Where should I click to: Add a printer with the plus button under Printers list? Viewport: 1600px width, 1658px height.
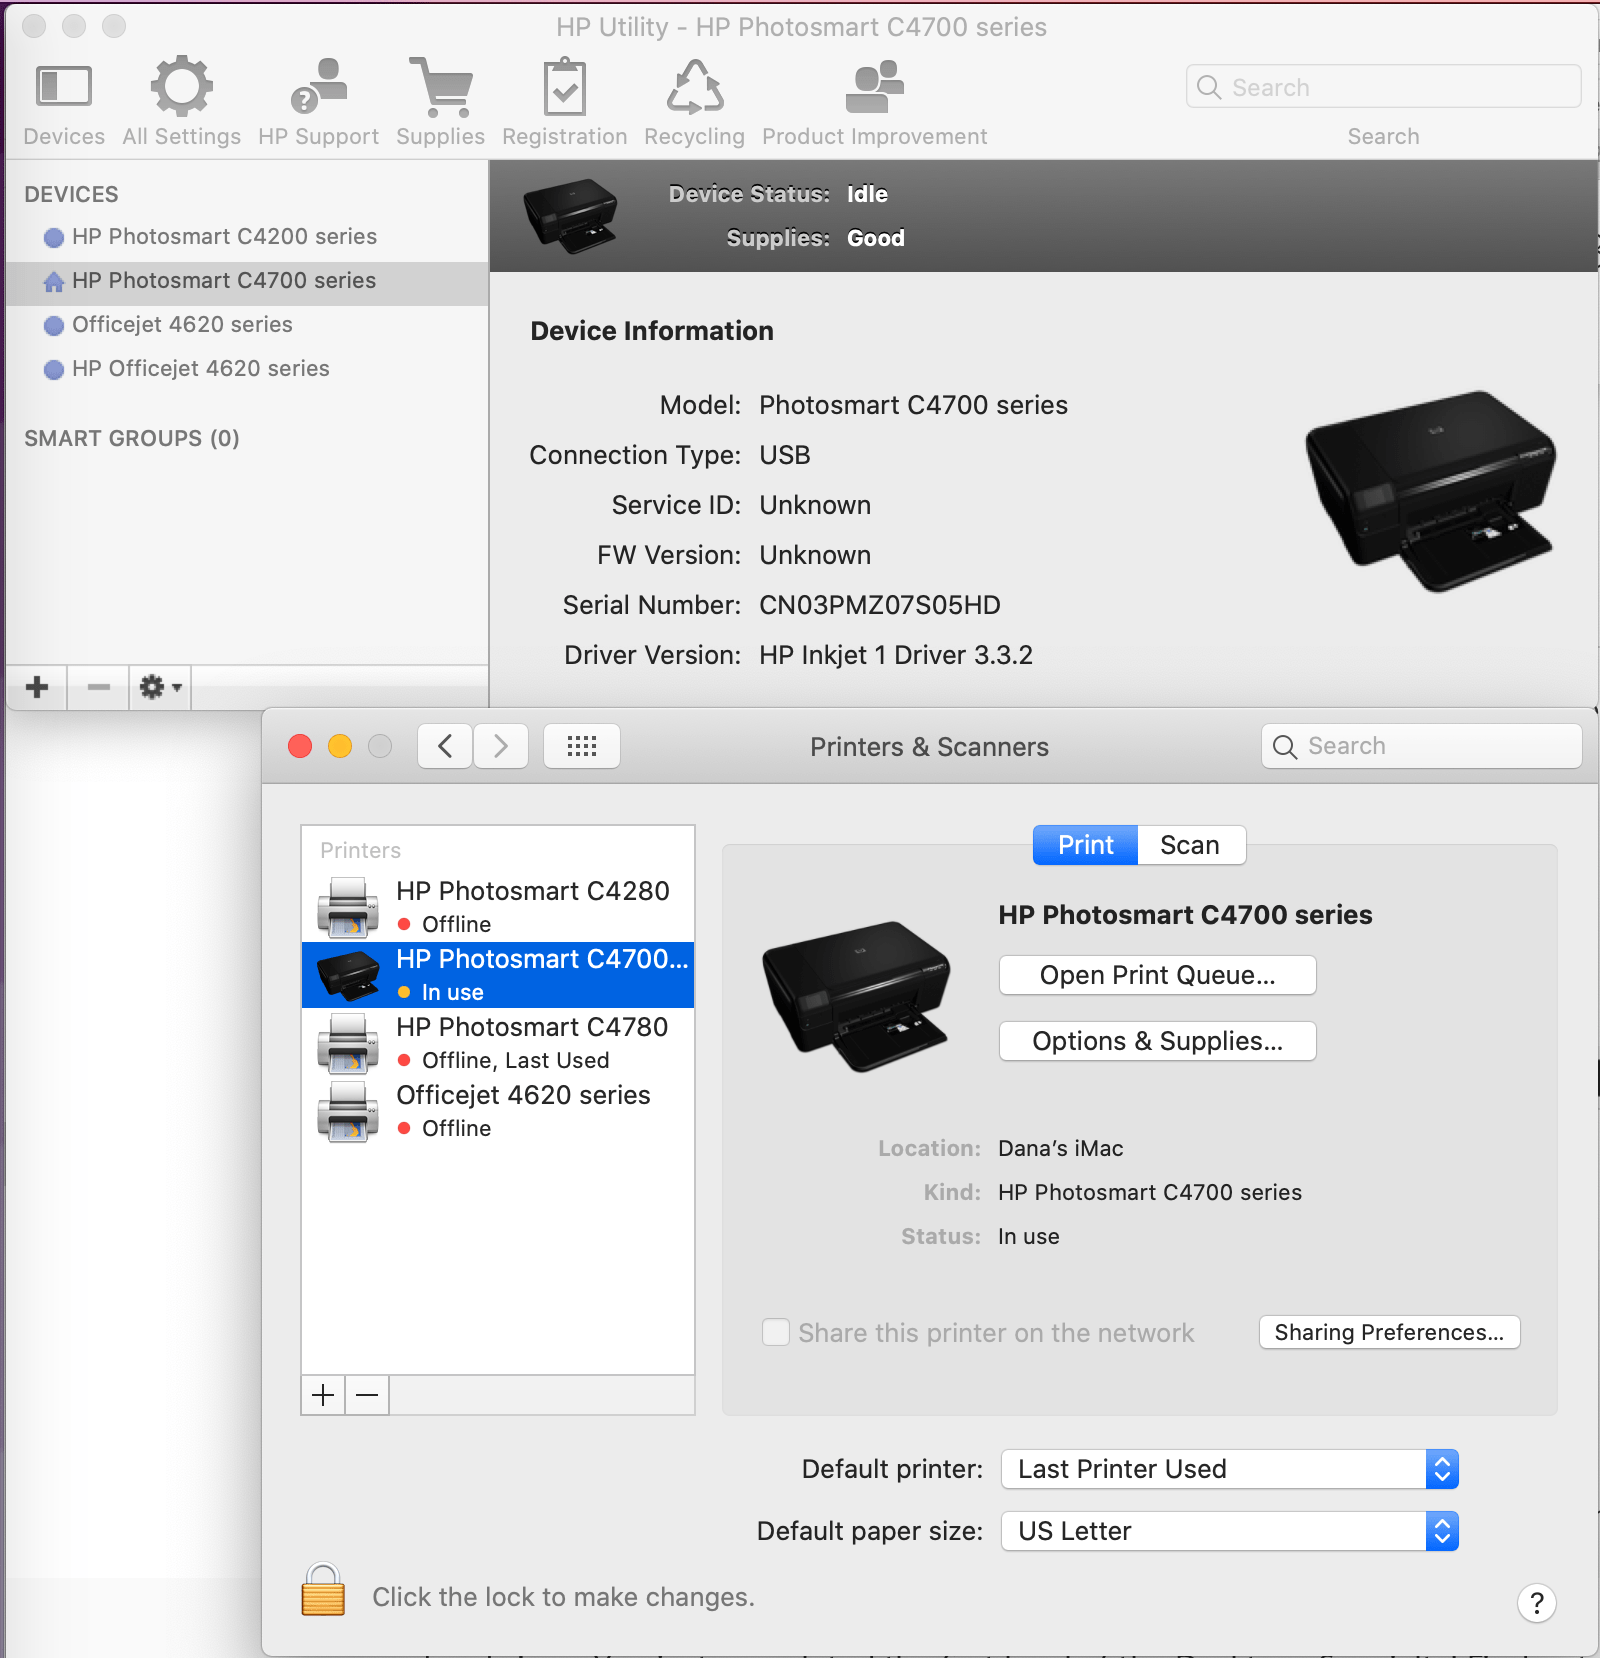(x=323, y=1395)
